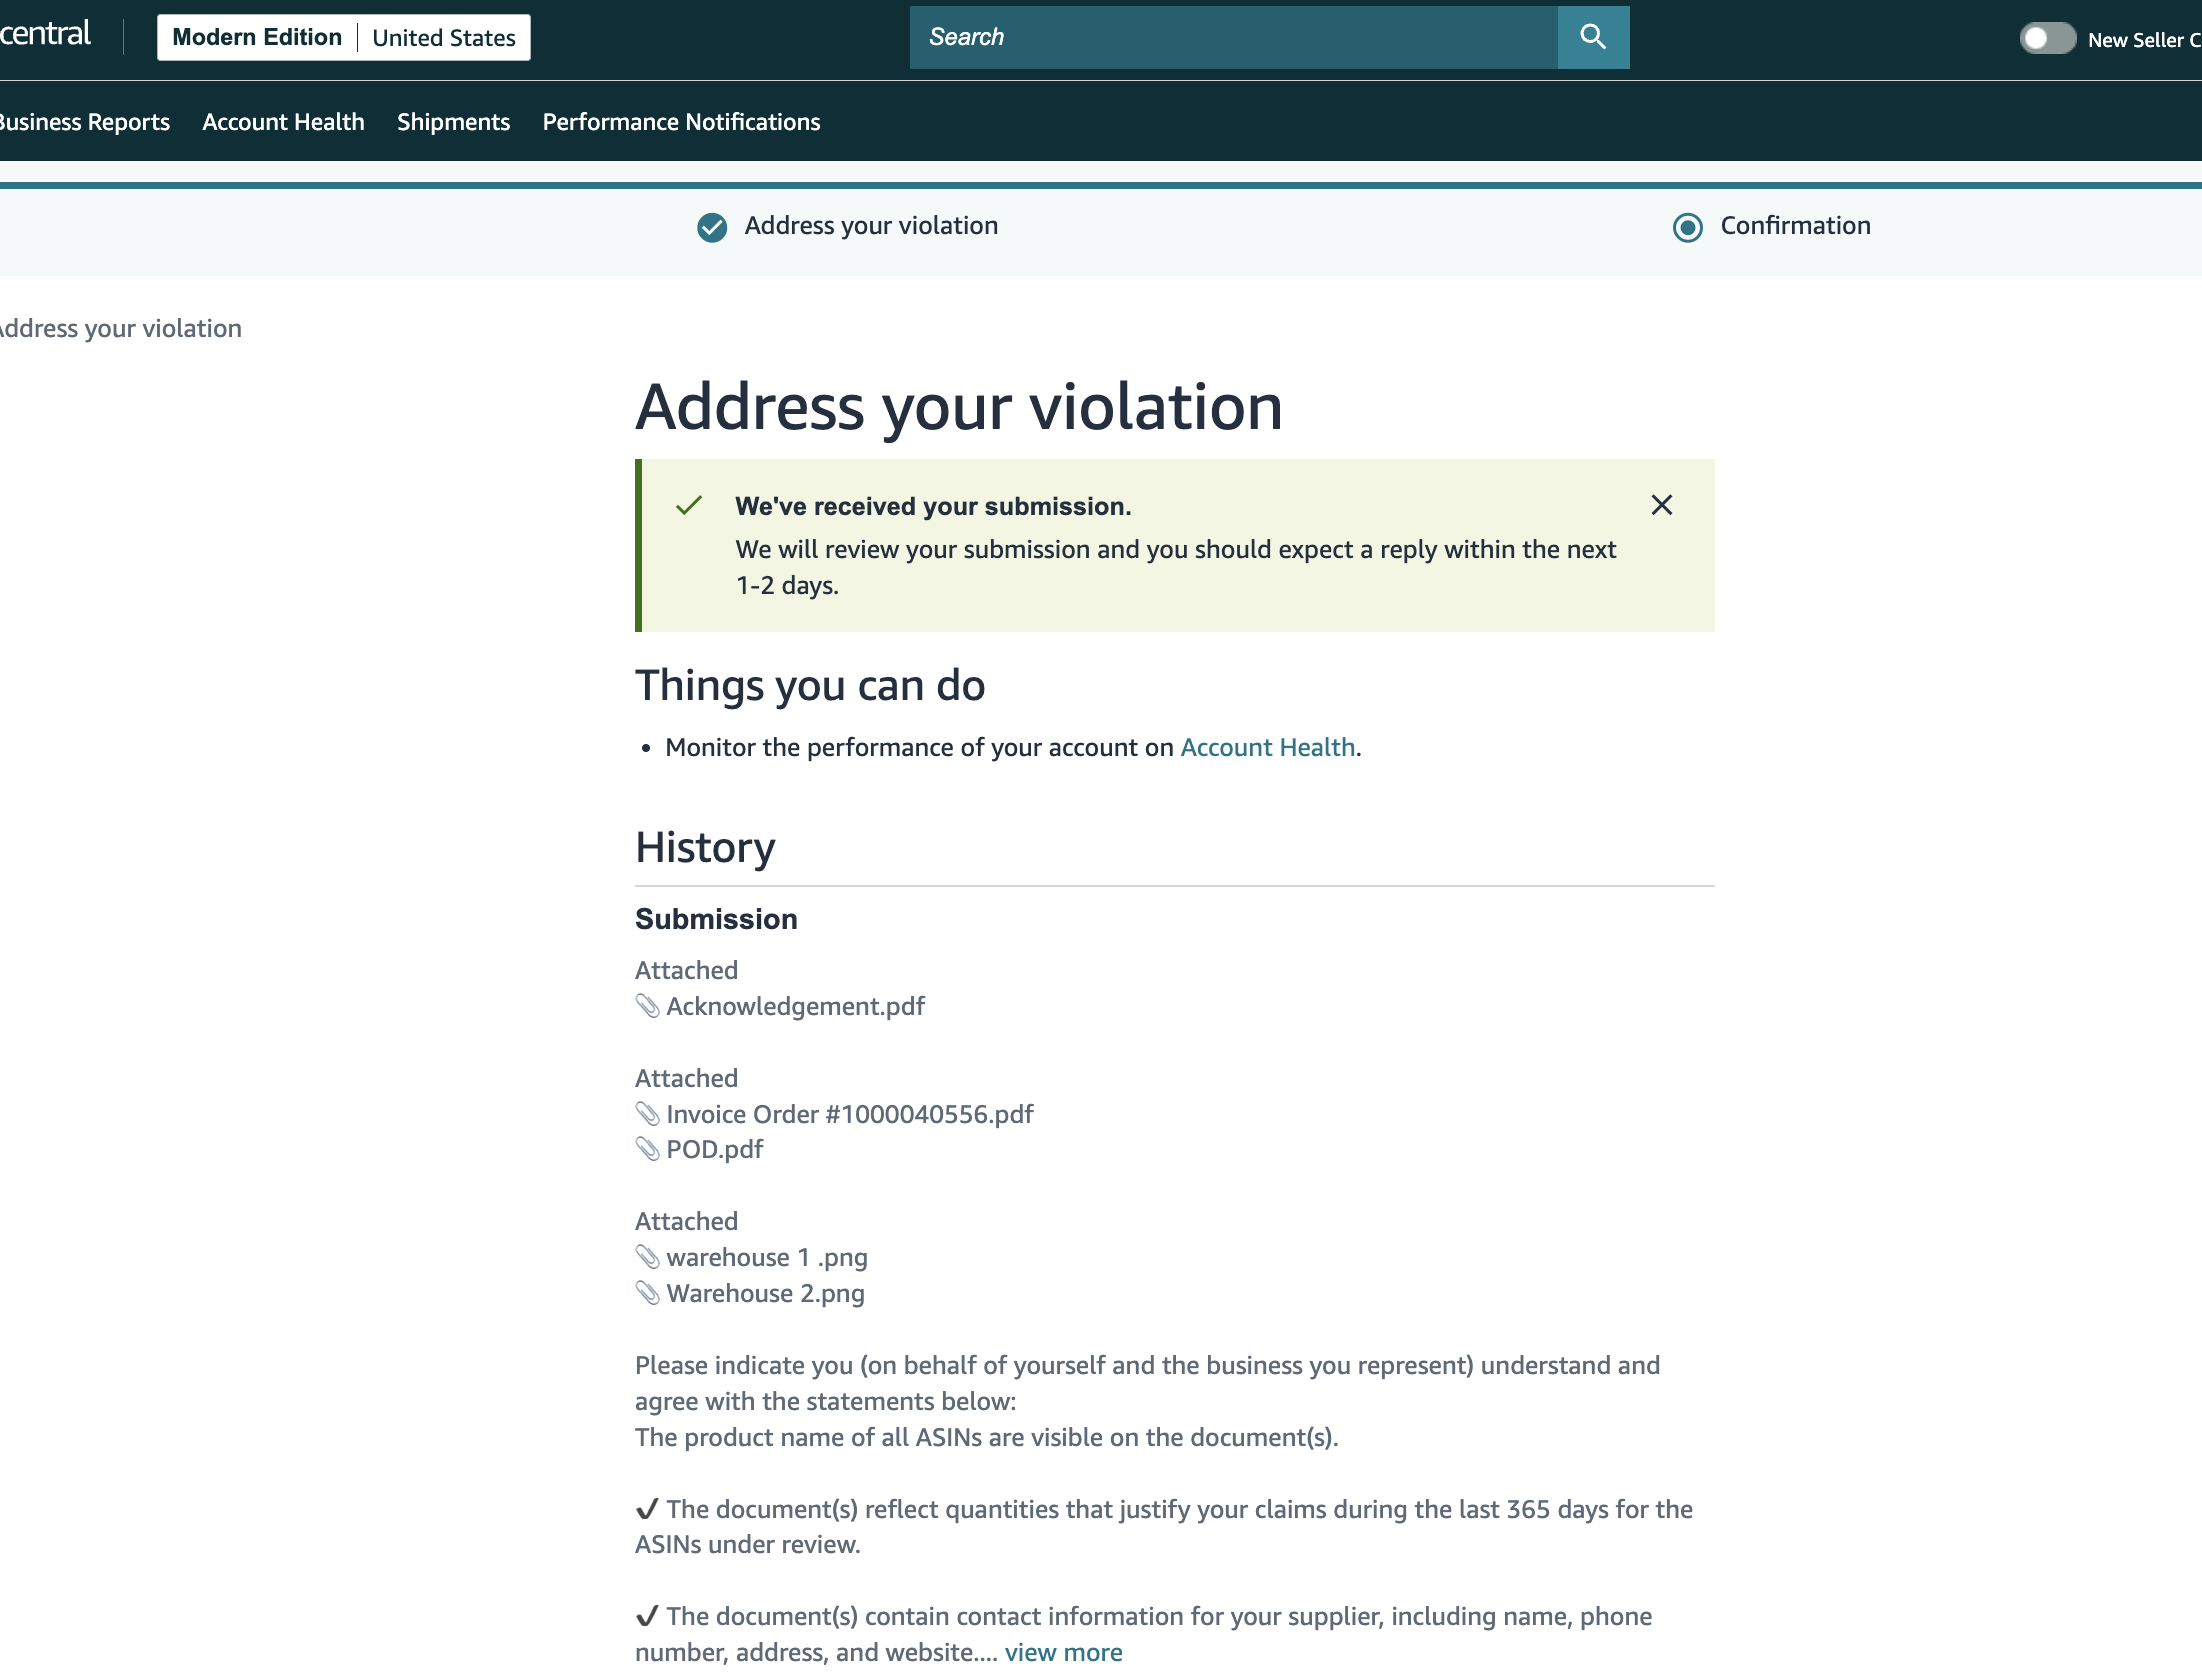Click the view more link
Screen dimensions: 2202x1678
click(1063, 1652)
